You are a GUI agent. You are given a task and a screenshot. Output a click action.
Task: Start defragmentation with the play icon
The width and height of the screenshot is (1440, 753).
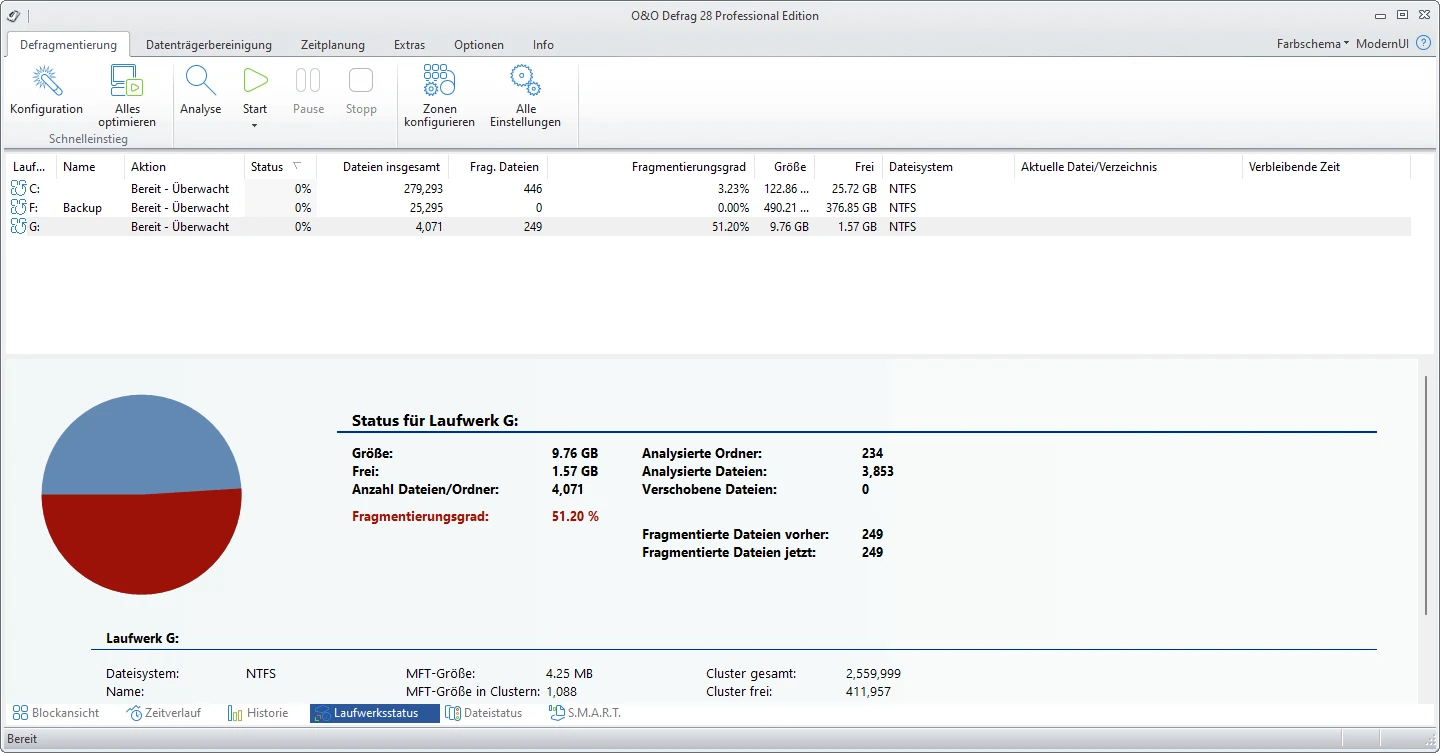[x=255, y=80]
